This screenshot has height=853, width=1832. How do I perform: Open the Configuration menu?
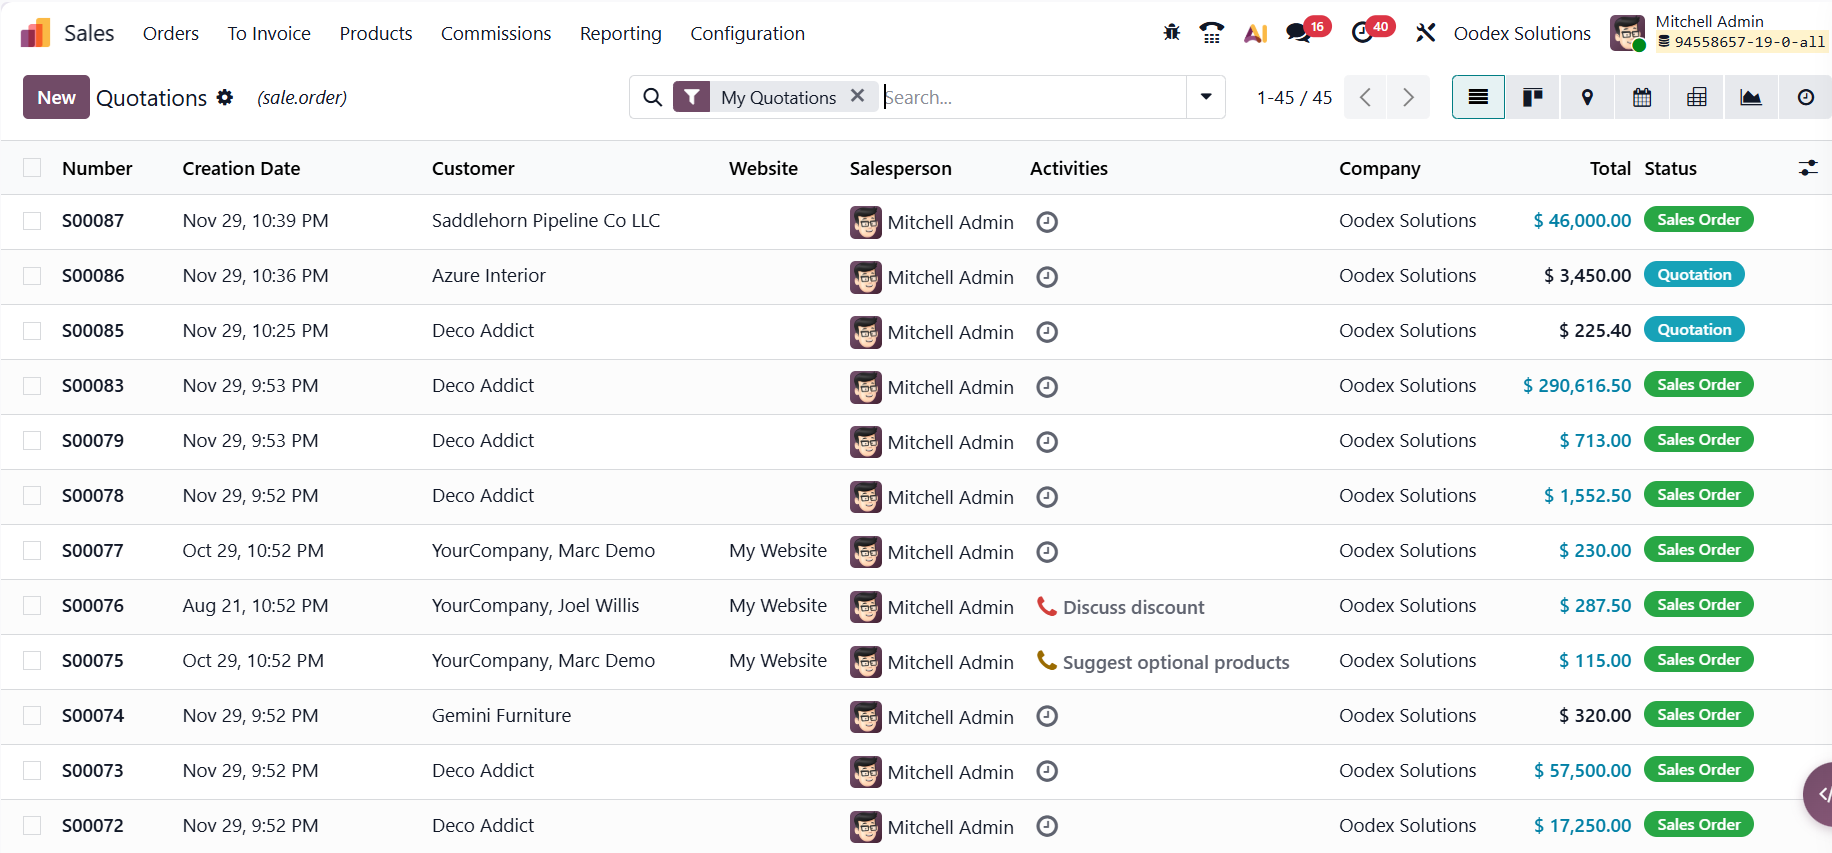point(747,33)
